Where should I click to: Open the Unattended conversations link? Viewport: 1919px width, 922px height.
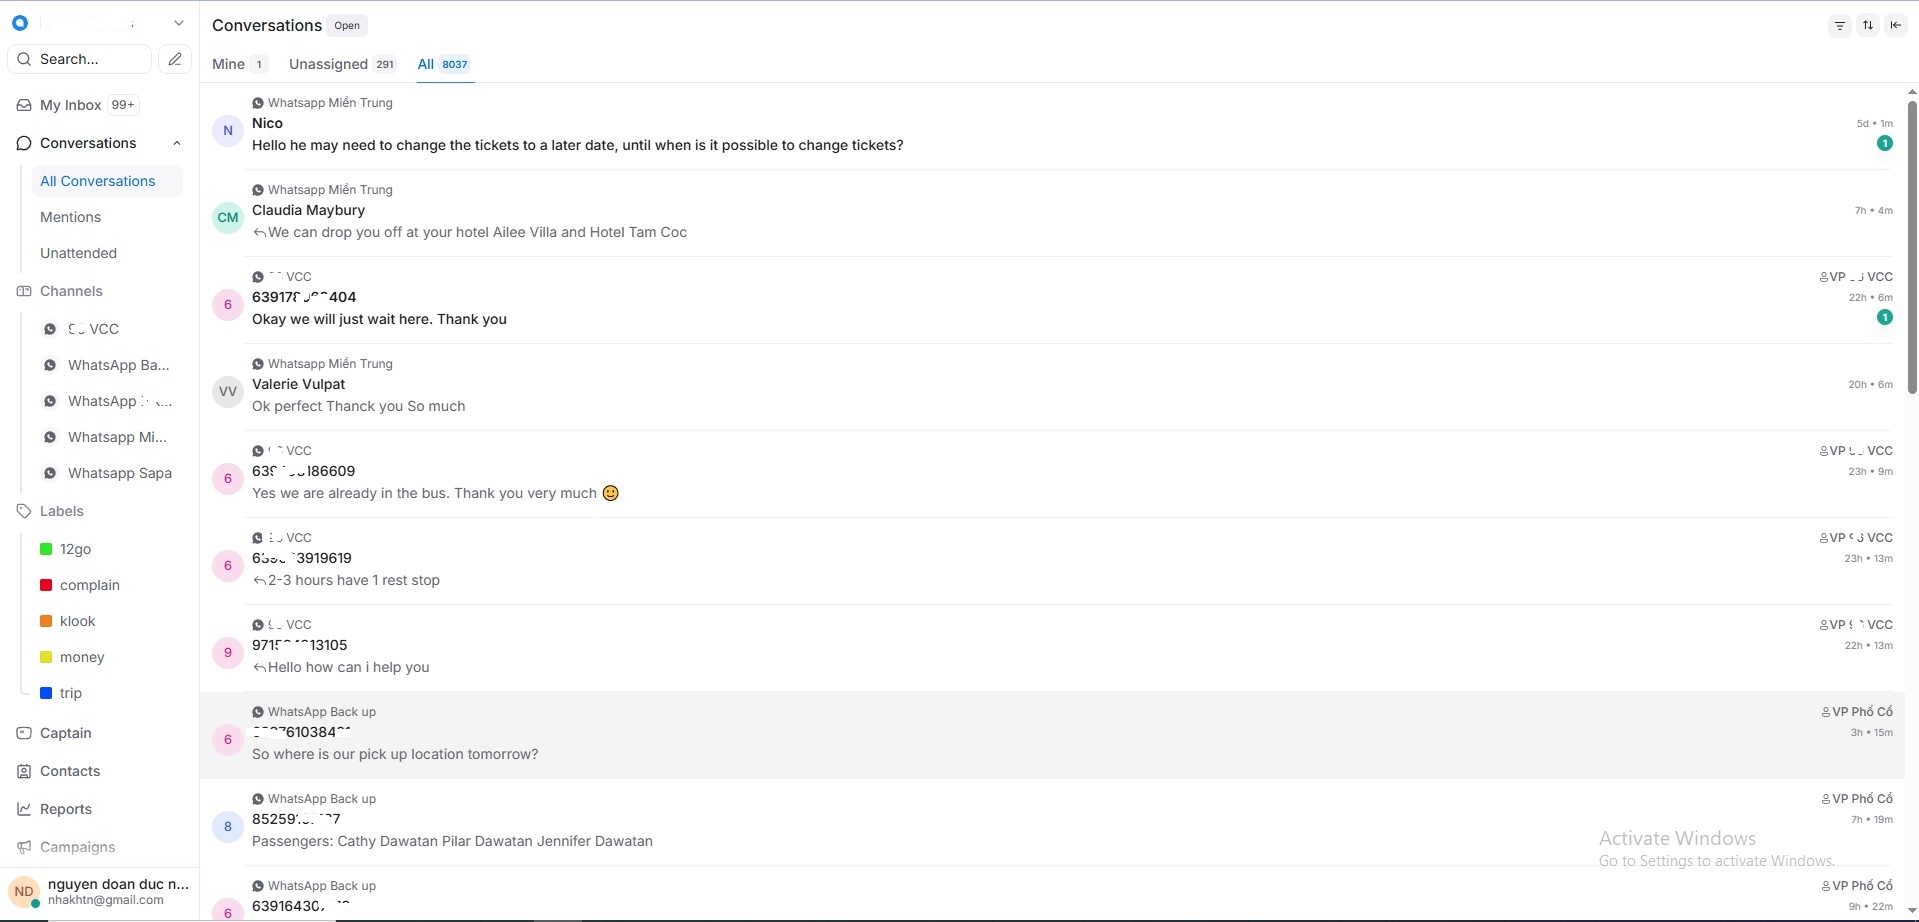[x=78, y=253]
